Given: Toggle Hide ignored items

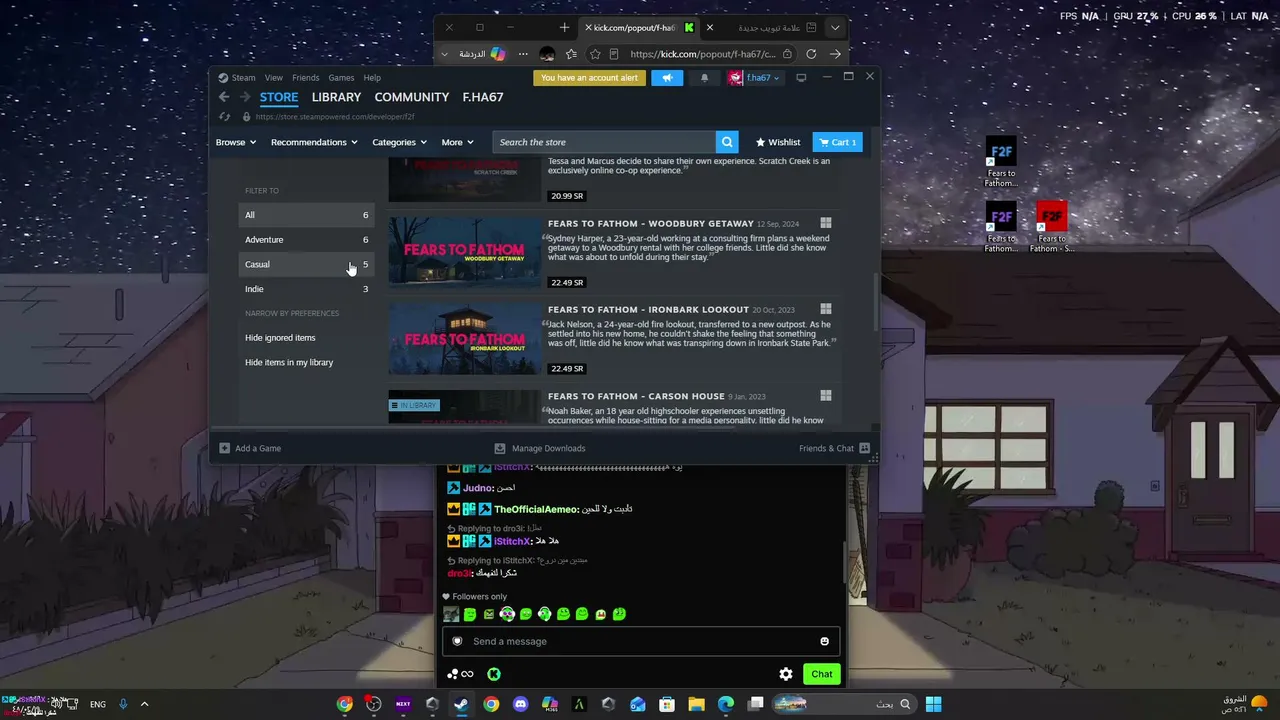Looking at the screenshot, I should pos(280,338).
